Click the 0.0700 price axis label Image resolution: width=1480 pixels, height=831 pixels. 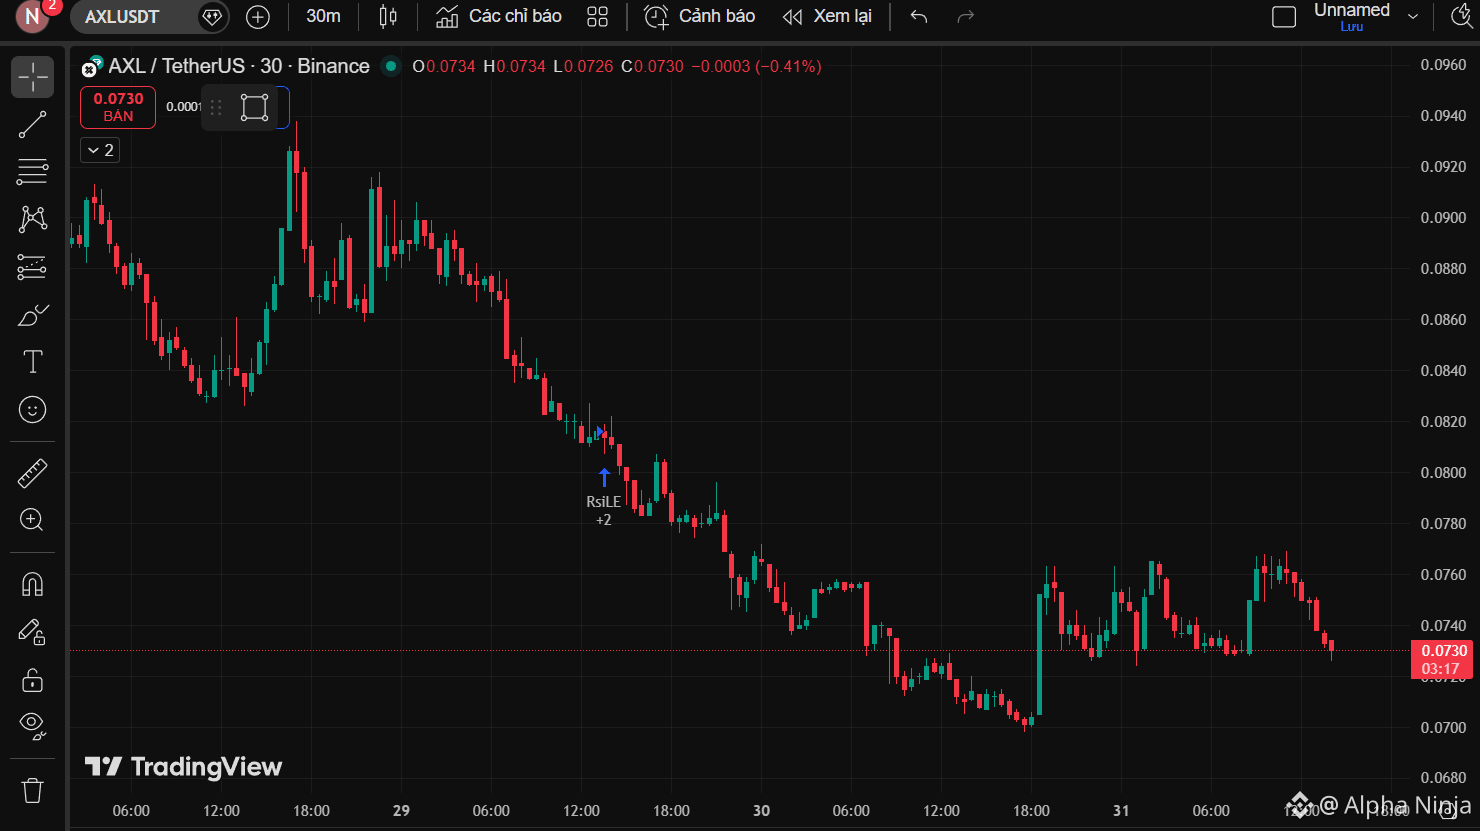pyautogui.click(x=1443, y=728)
